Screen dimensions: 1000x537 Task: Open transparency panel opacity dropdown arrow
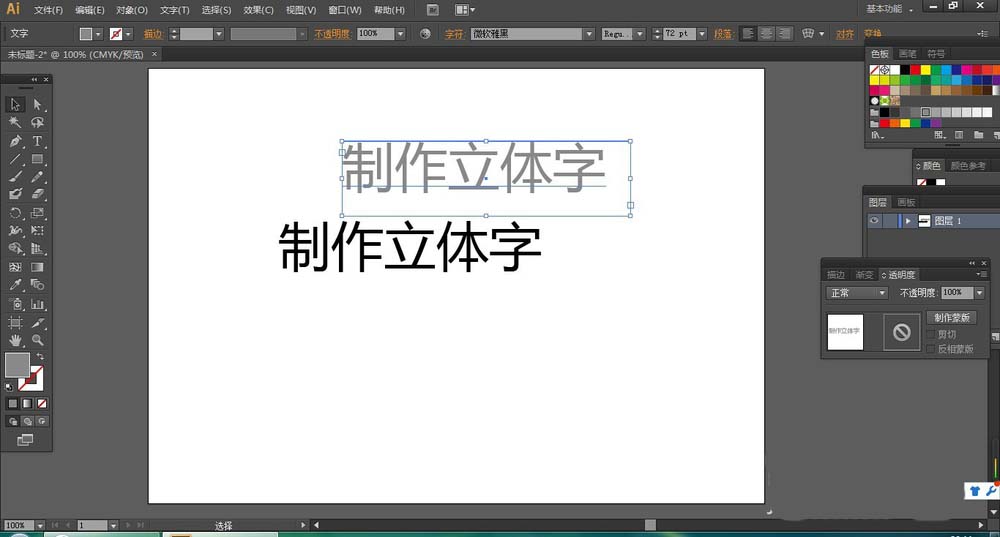tap(980, 293)
